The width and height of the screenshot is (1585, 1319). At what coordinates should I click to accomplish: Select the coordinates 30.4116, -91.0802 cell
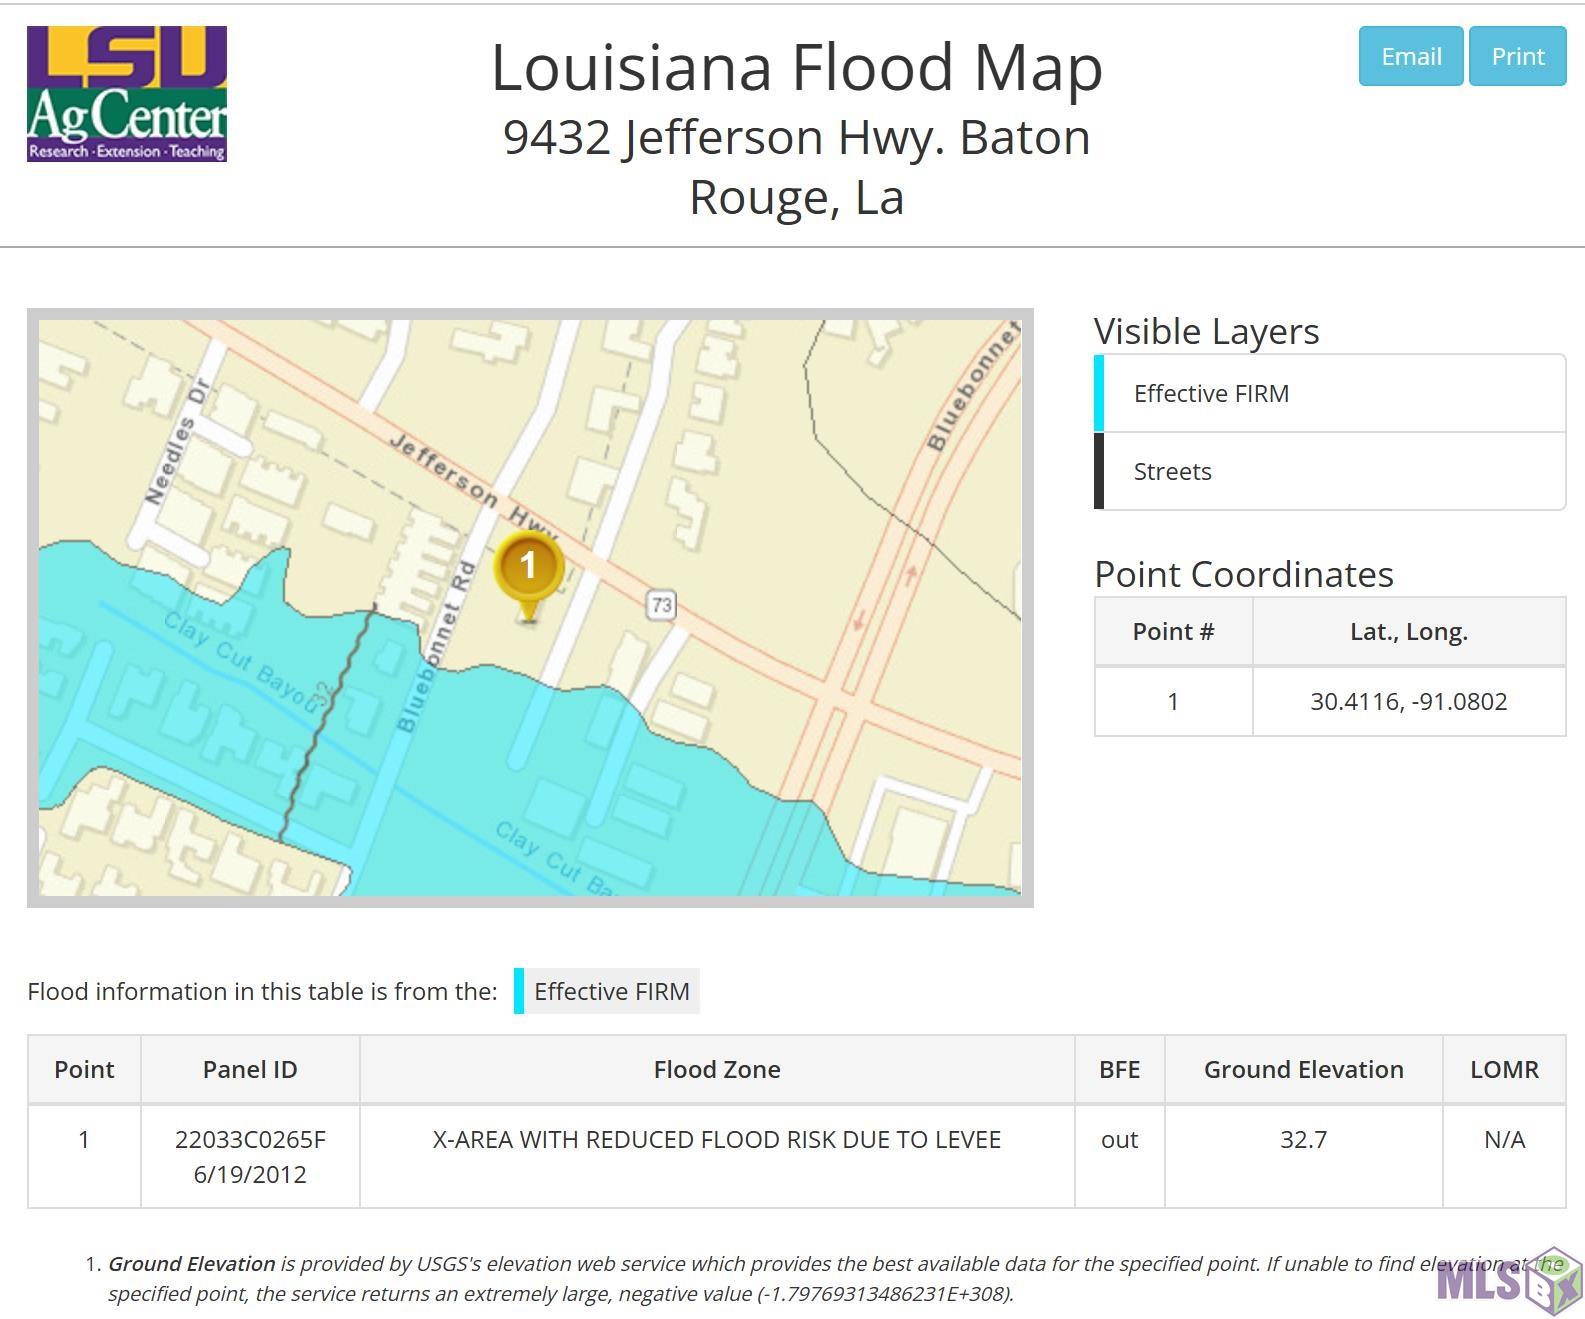pyautogui.click(x=1408, y=702)
